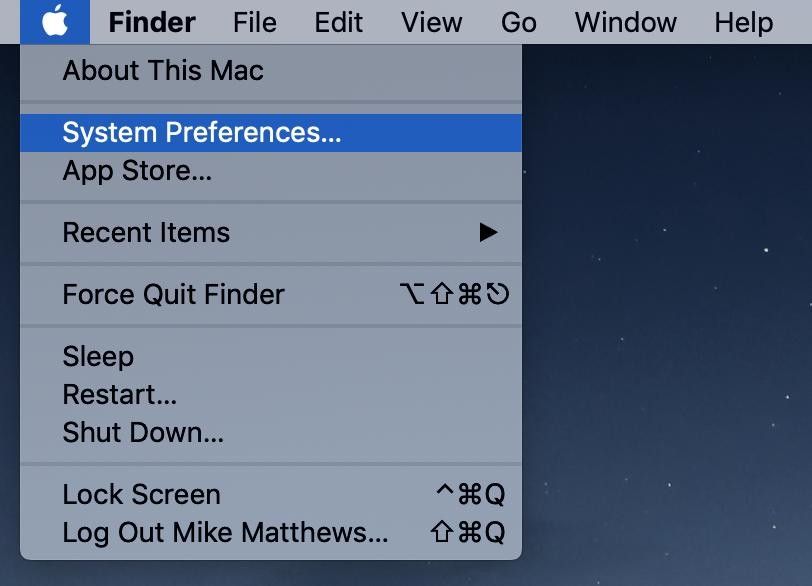Click the Apple logo menu icon
812x586 pixels.
click(x=55, y=21)
